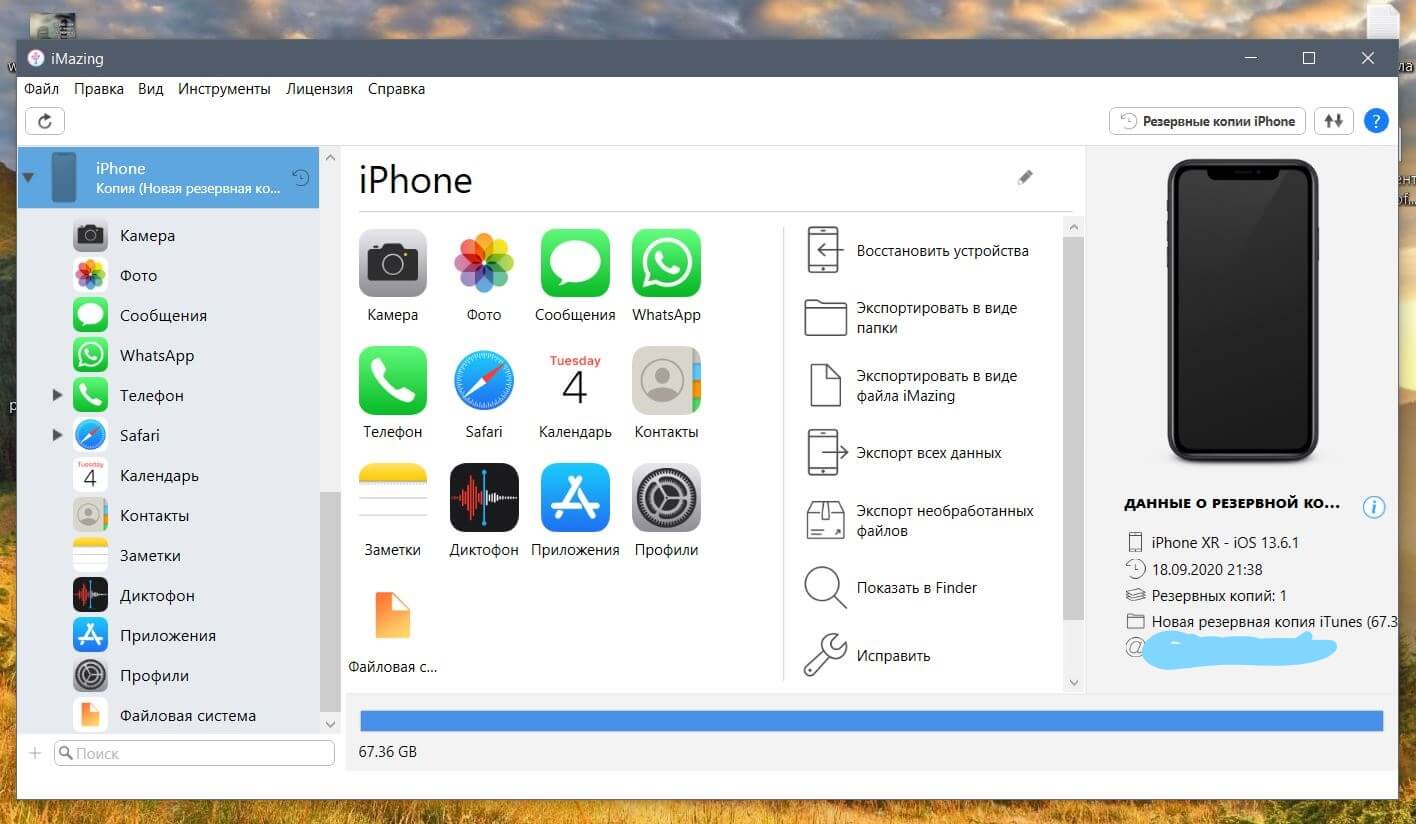The height and width of the screenshot is (824, 1416).
Task: Click the Поиск search field
Action: pyautogui.click(x=194, y=753)
